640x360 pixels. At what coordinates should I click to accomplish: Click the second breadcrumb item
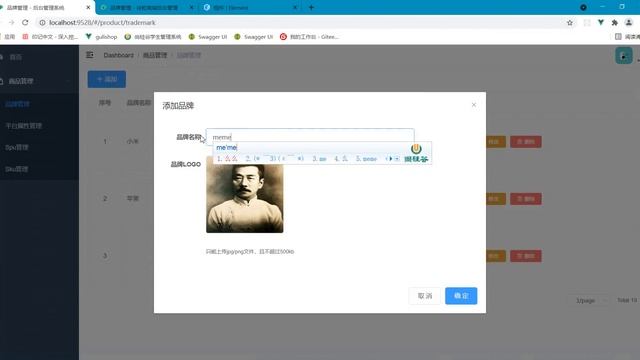point(155,55)
